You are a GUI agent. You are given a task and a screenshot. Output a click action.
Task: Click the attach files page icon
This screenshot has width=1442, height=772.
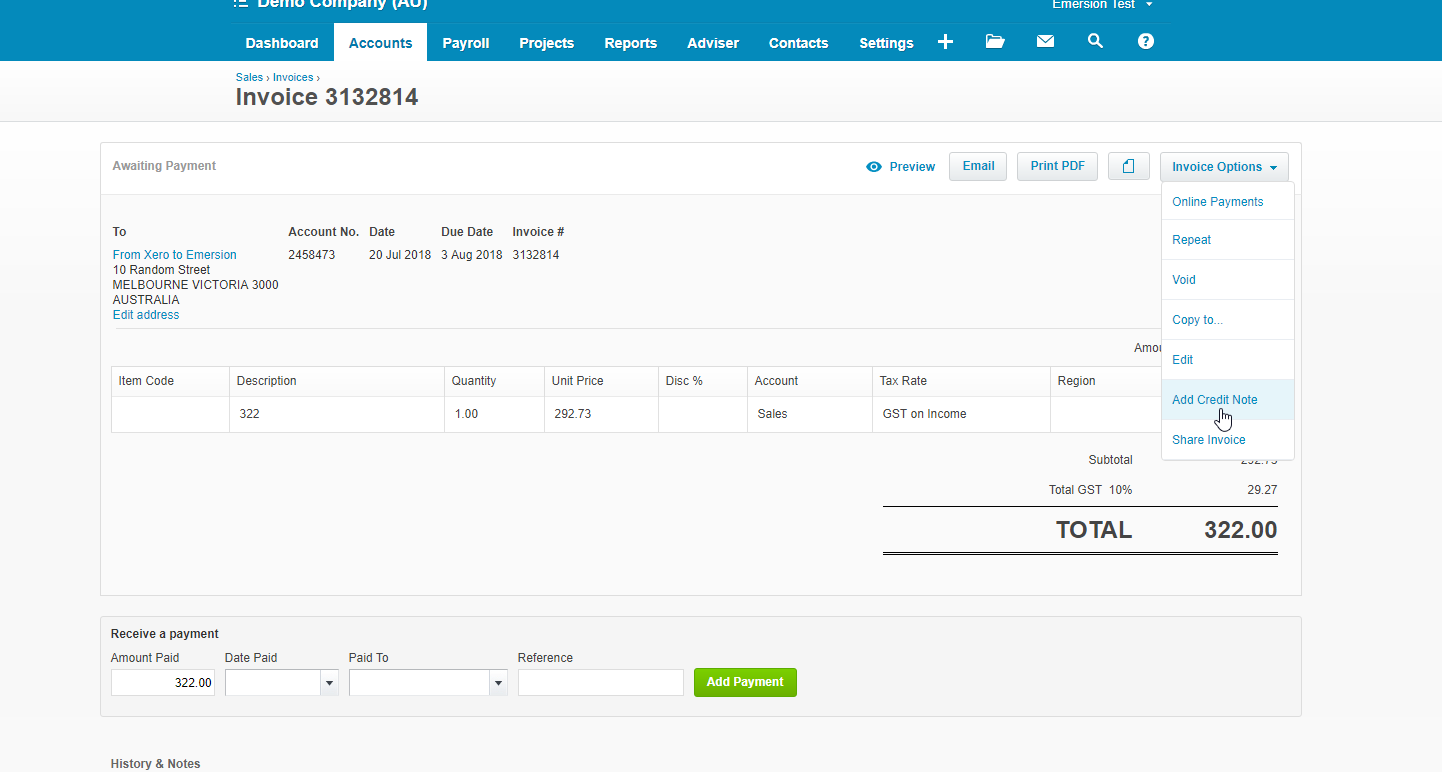point(1128,167)
